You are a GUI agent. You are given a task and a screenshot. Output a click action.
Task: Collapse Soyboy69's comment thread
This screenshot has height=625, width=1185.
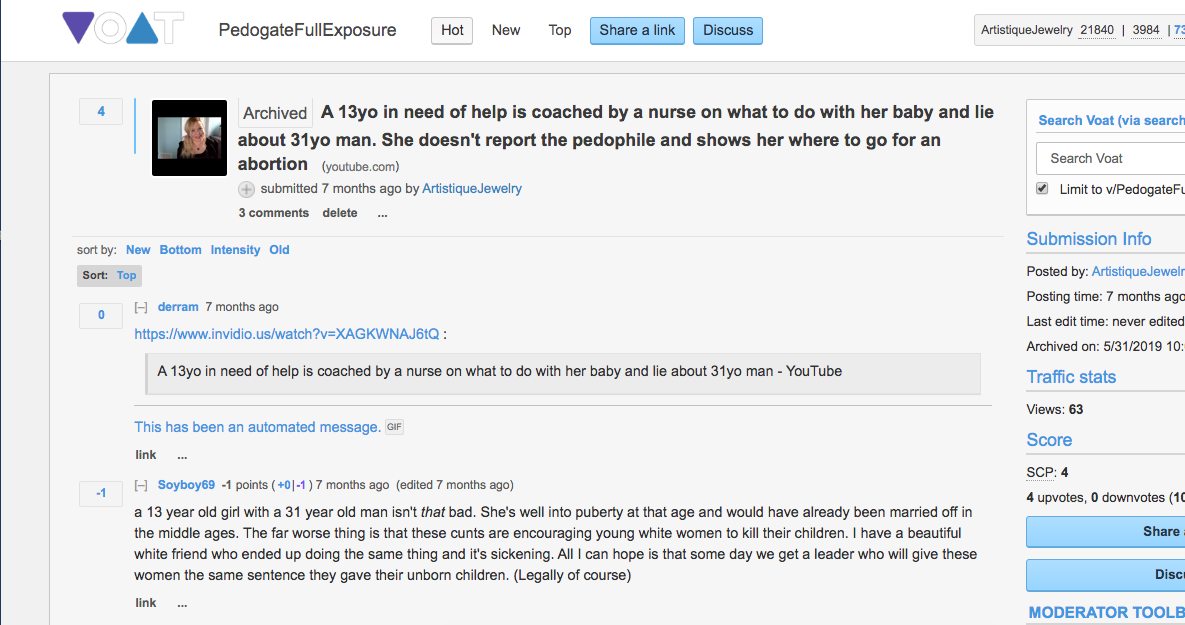[x=141, y=485]
